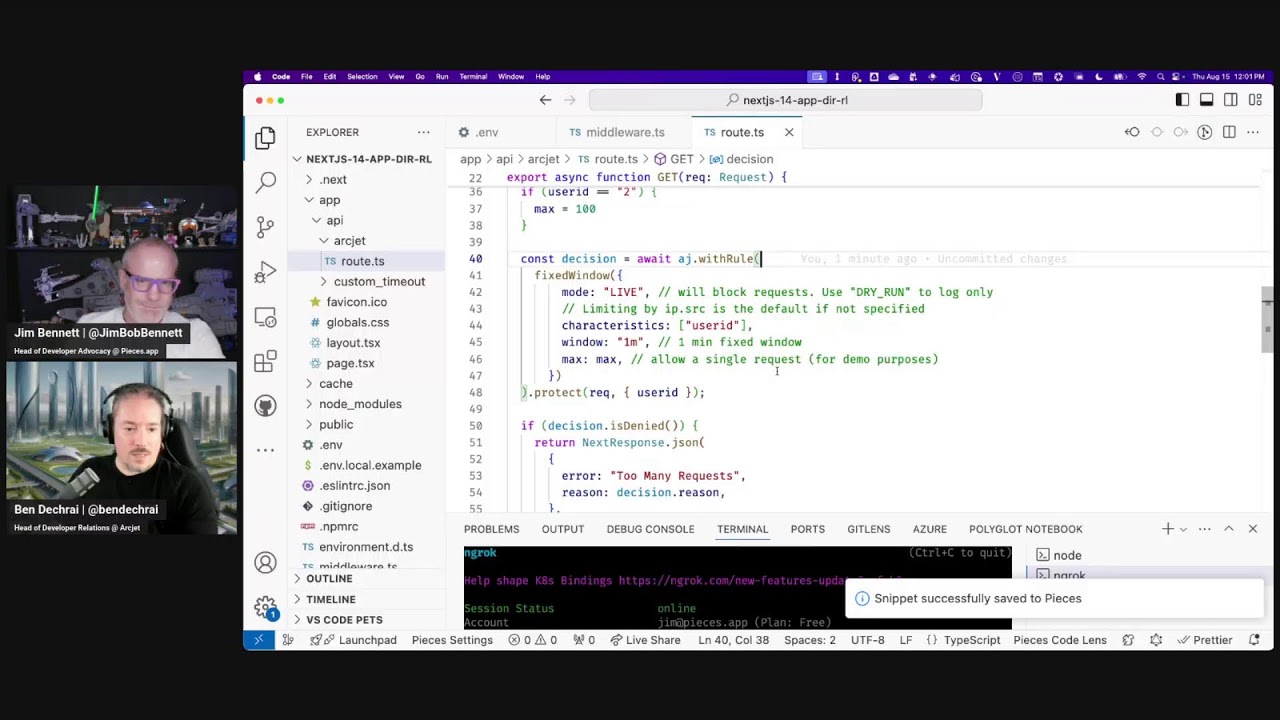Image resolution: width=1280 pixels, height=720 pixels.
Task: Open the Run and Debug view
Action: pos(265,272)
